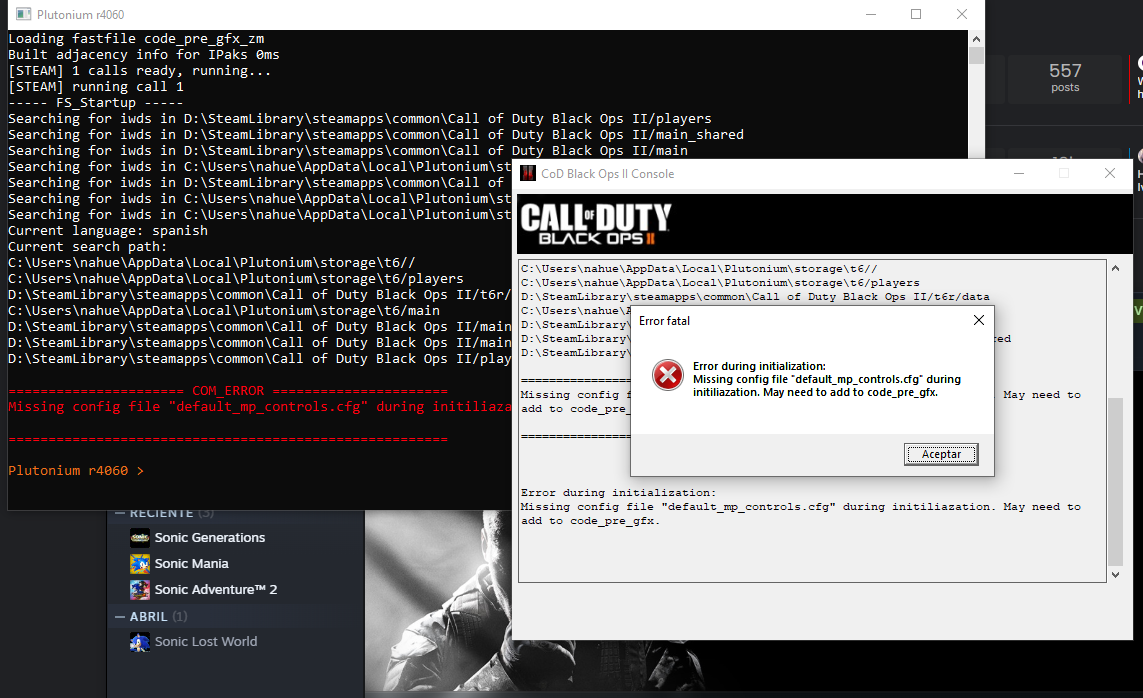Screen dimensions: 1143x698
Task: Close the Plutonium r4060 window
Action: pyautogui.click(x=961, y=15)
